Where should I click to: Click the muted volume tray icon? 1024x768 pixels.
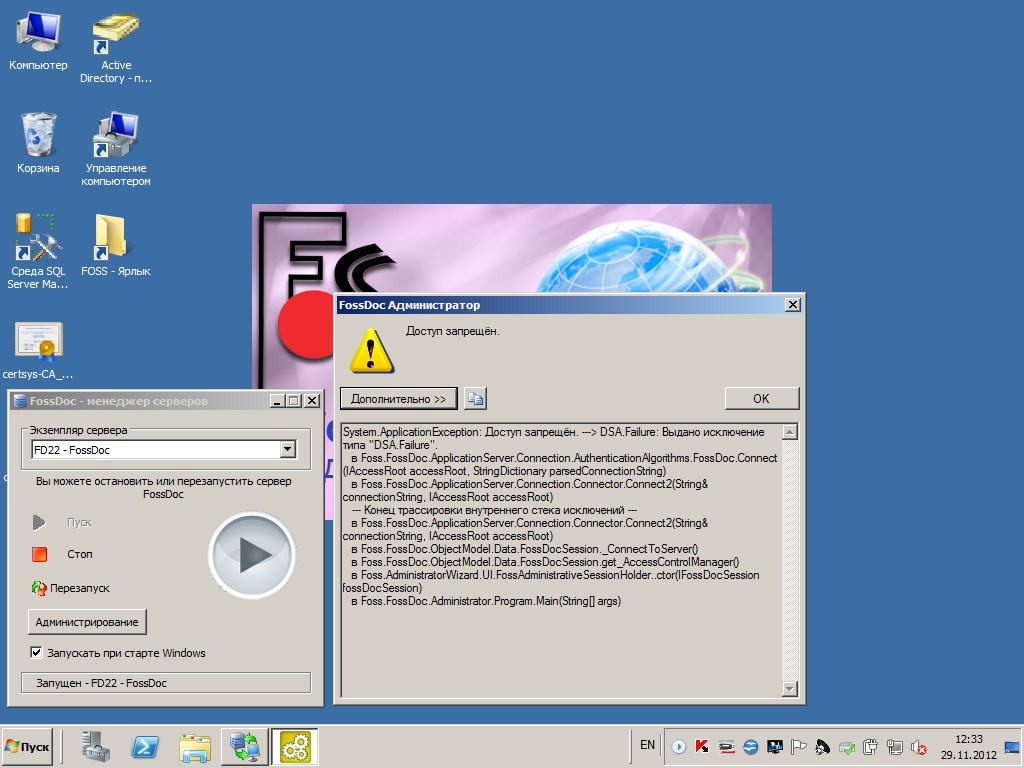tap(919, 746)
